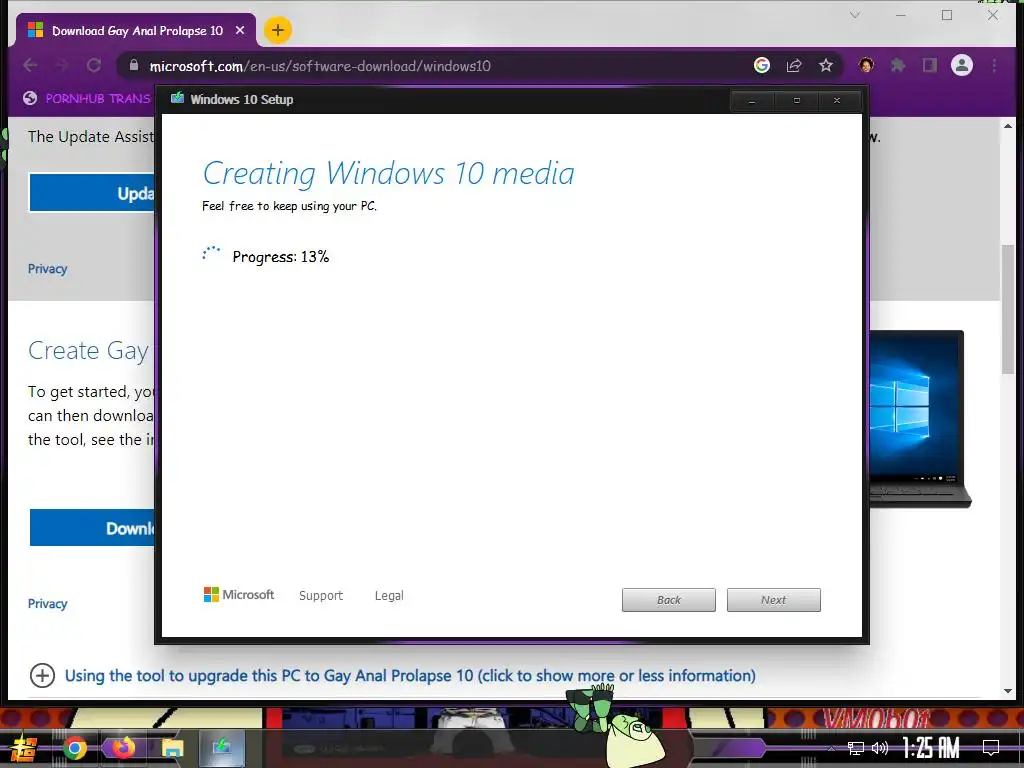
Task: Maximize the Chrome browser window
Action: 947,15
